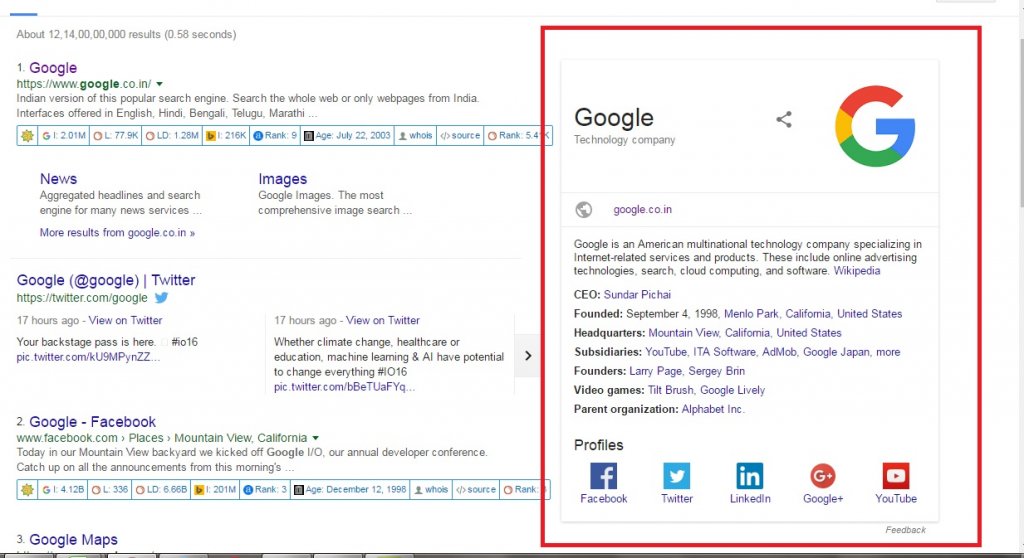Expand dropdown arrow next to google.co.in URL
Screen dimensions: 1024x558
click(159, 84)
